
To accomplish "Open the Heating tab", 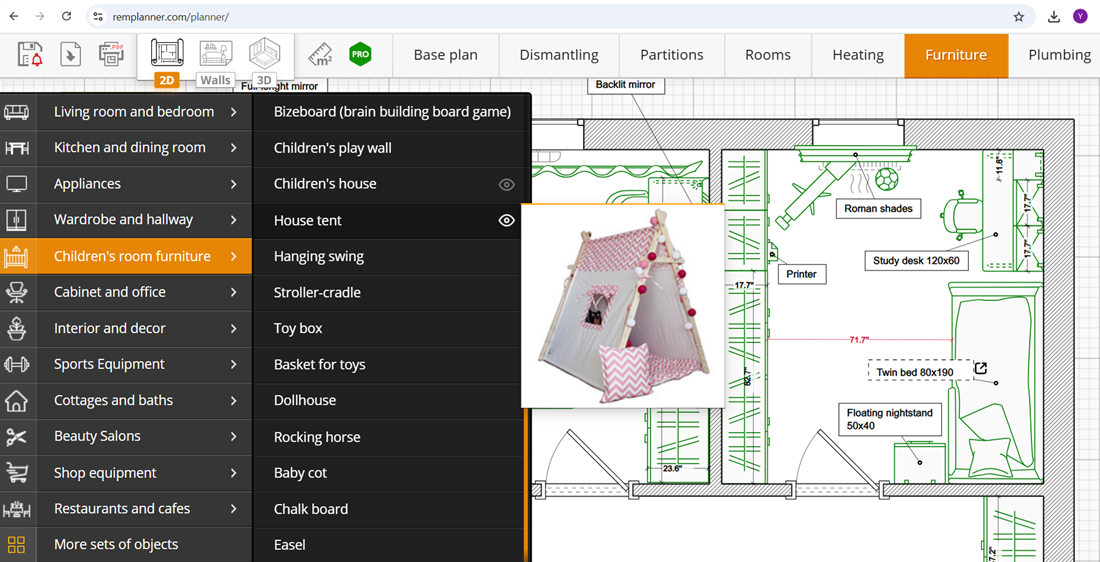I will [858, 55].
